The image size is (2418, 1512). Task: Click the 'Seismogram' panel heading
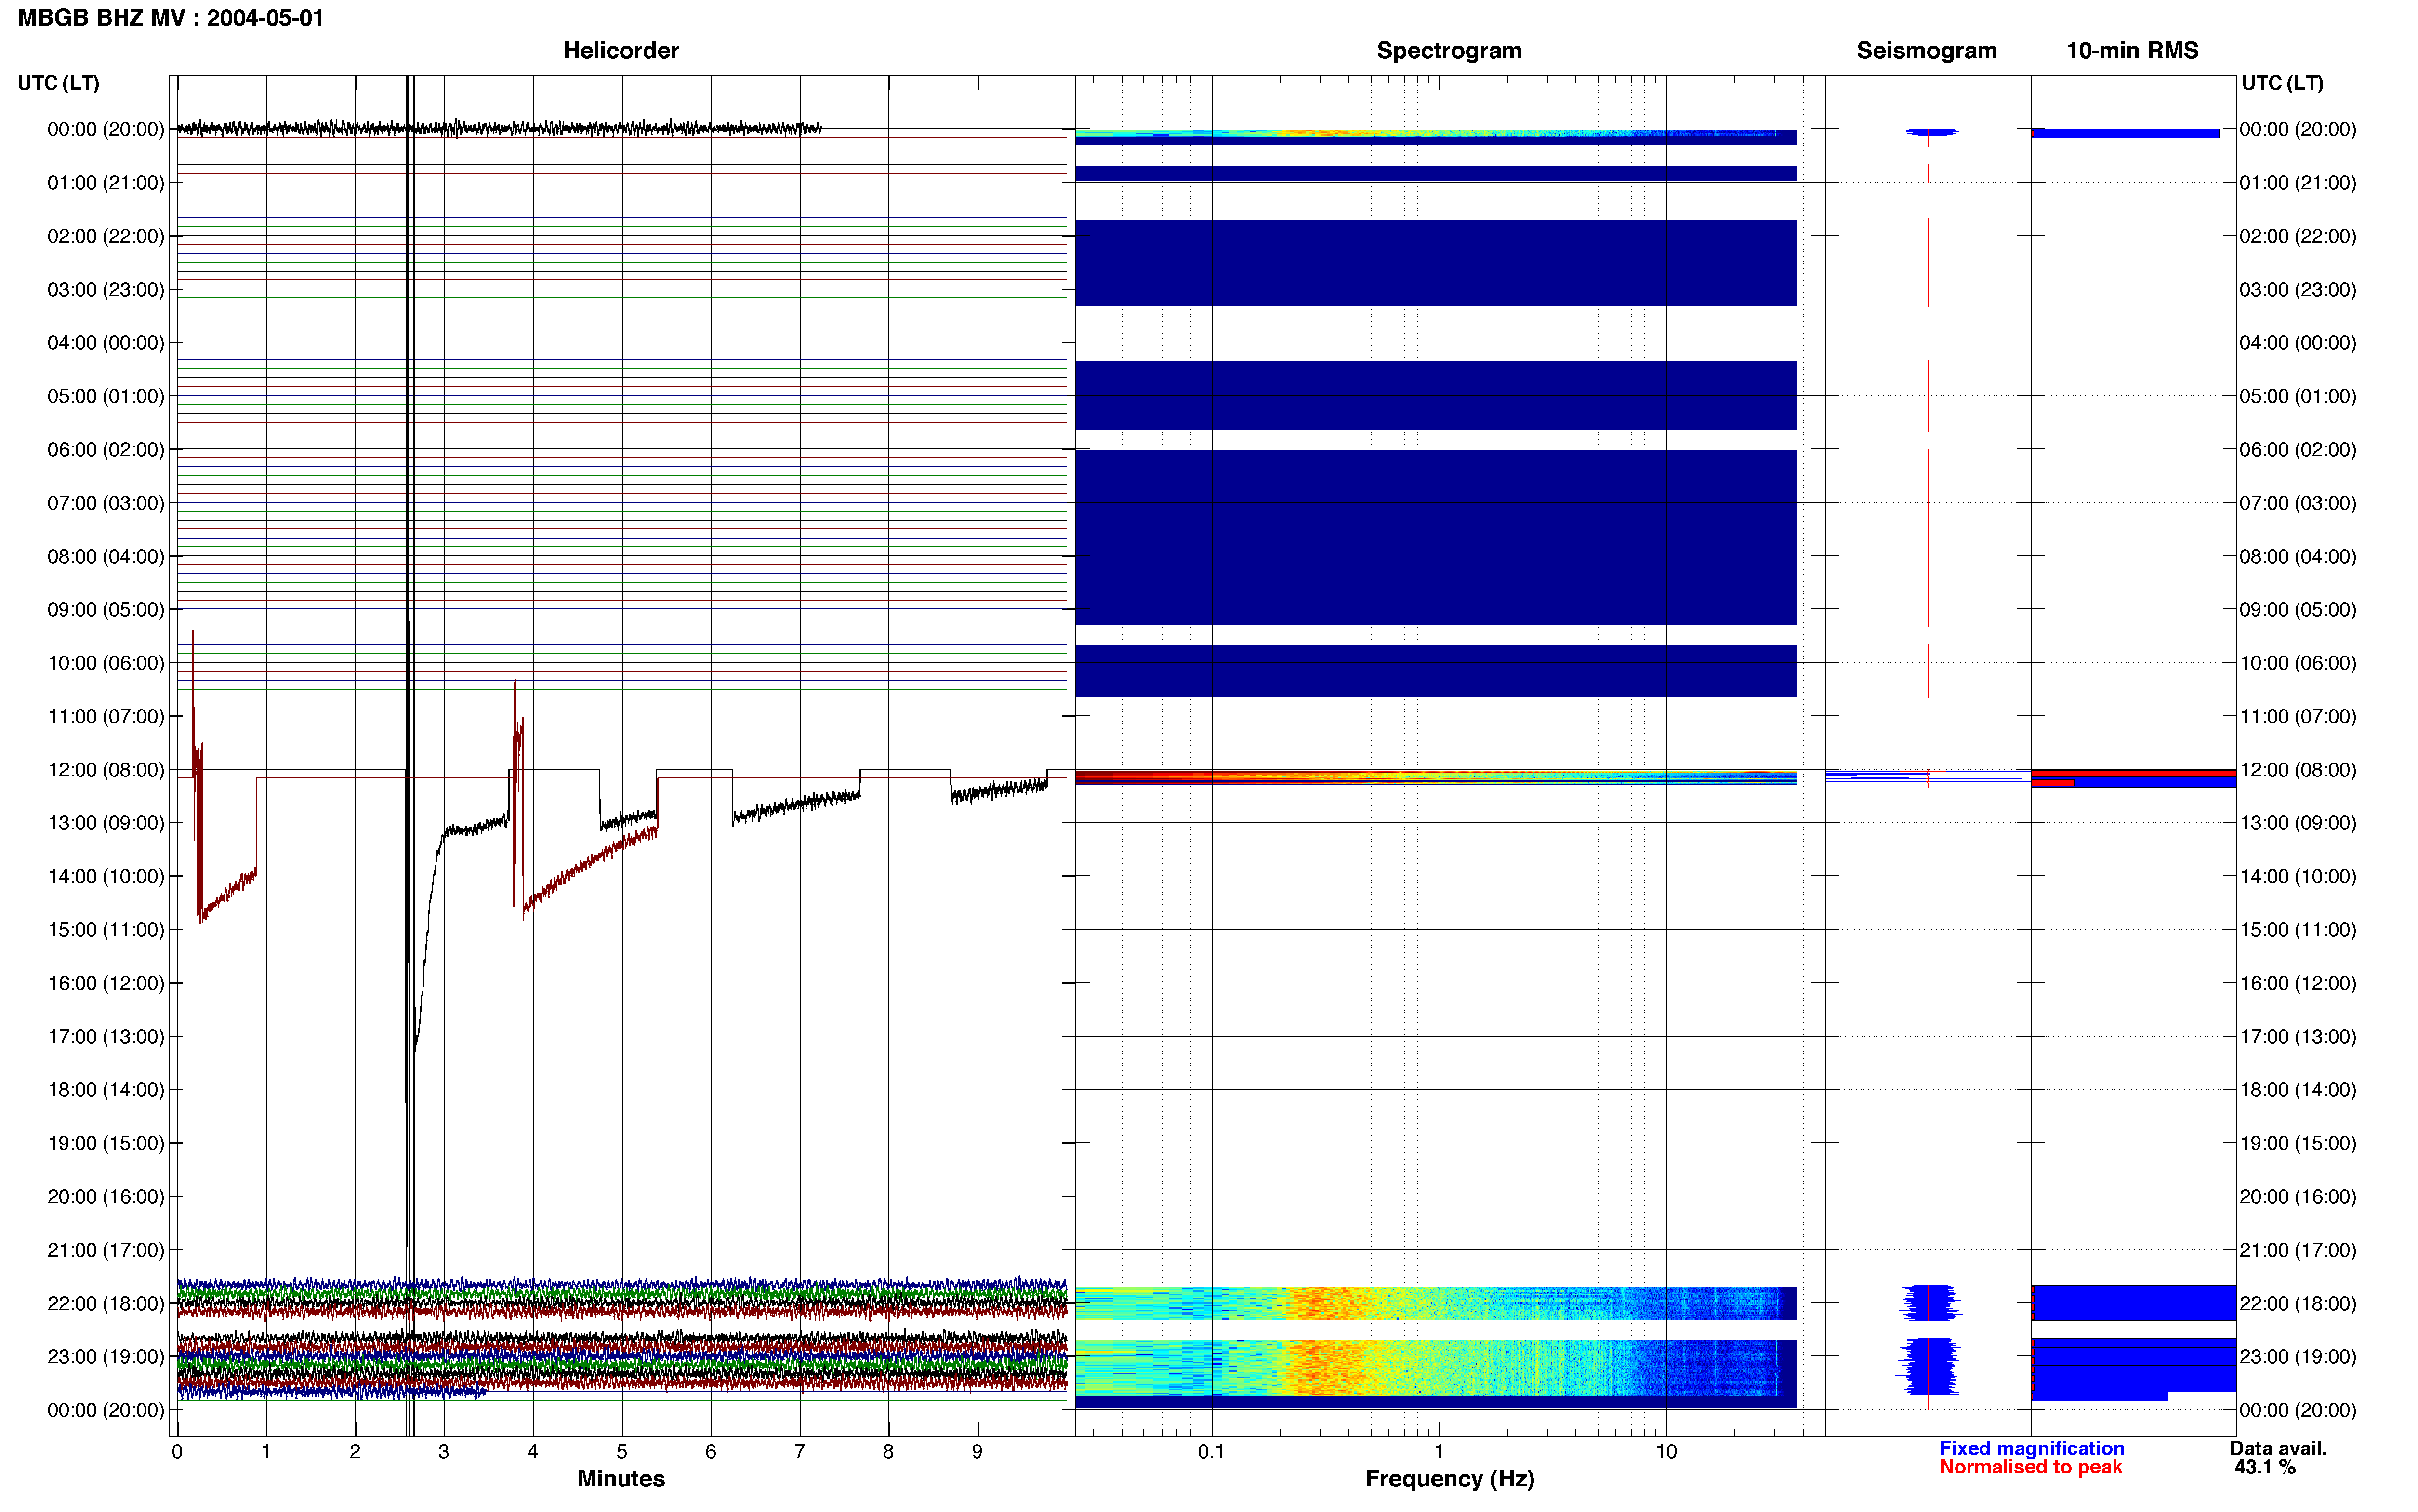click(x=1926, y=51)
